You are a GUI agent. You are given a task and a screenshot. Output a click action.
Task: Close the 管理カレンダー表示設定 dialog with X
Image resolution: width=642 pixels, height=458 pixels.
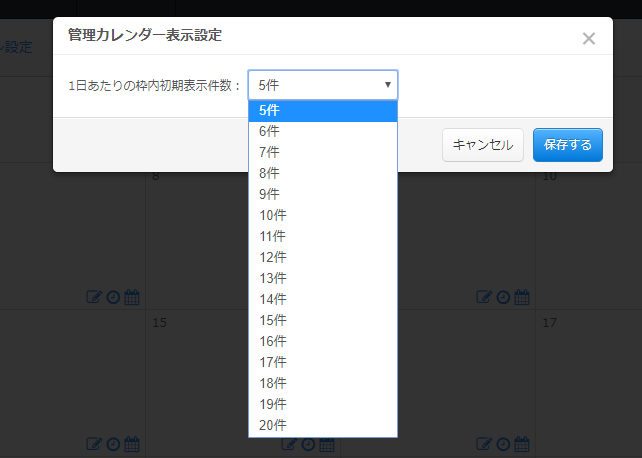pyautogui.click(x=588, y=39)
